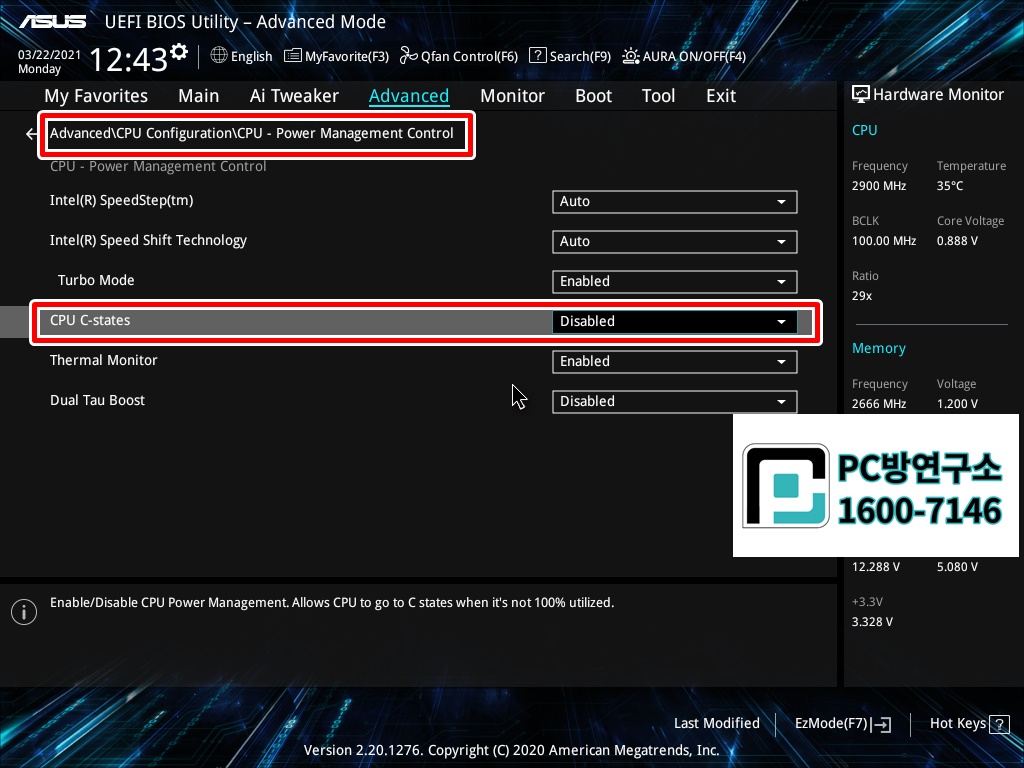The height and width of the screenshot is (768, 1024).
Task: Switch to EzMode(F7)
Action: [842, 724]
